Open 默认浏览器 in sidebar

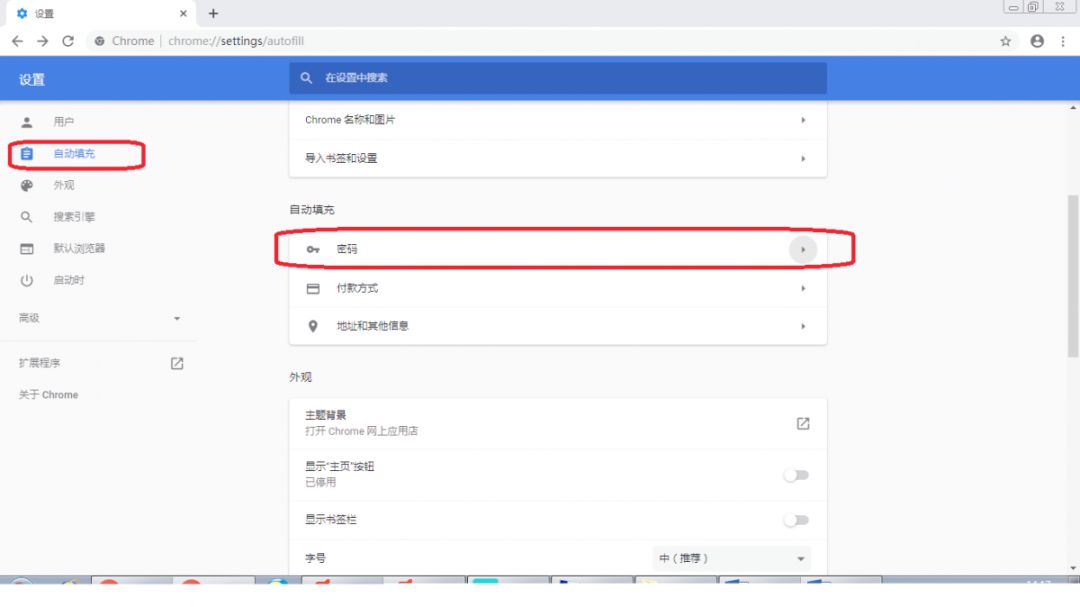[79, 249]
